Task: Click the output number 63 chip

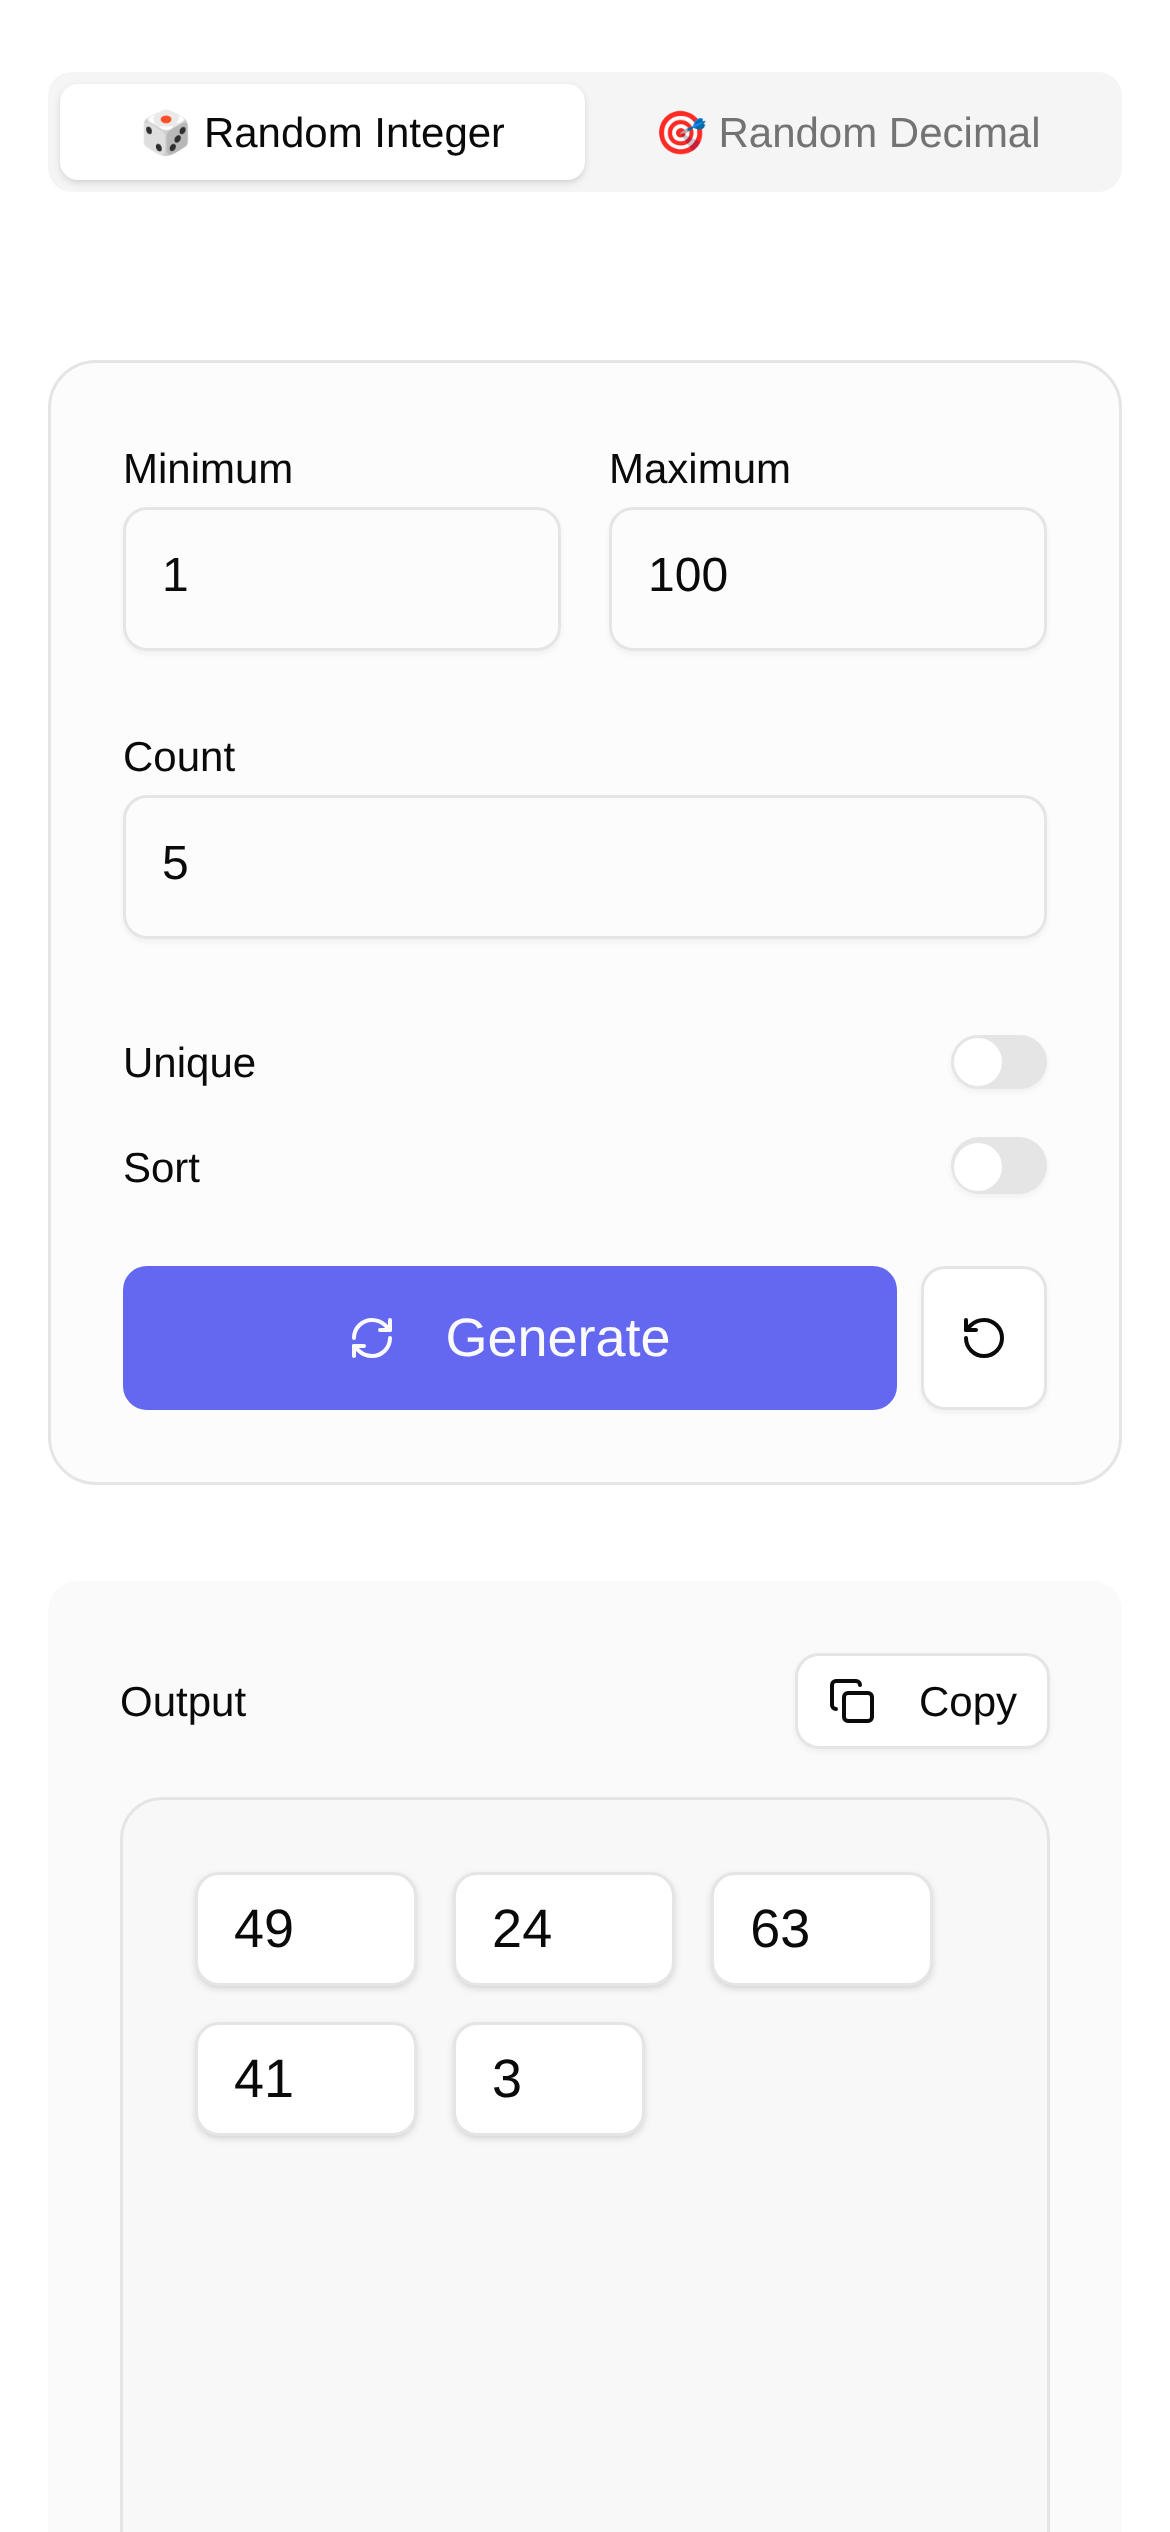Action: [822, 1929]
